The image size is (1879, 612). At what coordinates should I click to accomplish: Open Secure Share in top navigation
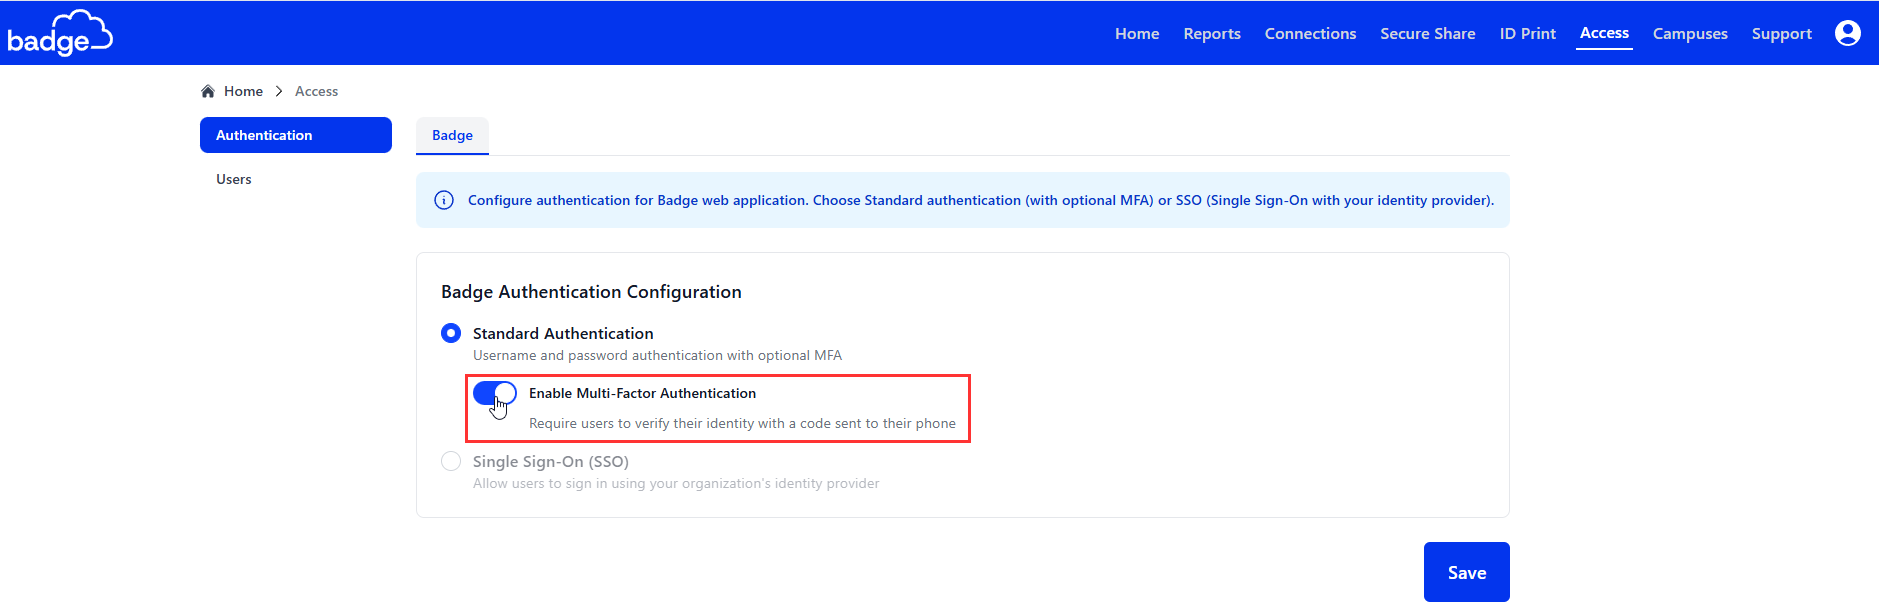tap(1428, 33)
